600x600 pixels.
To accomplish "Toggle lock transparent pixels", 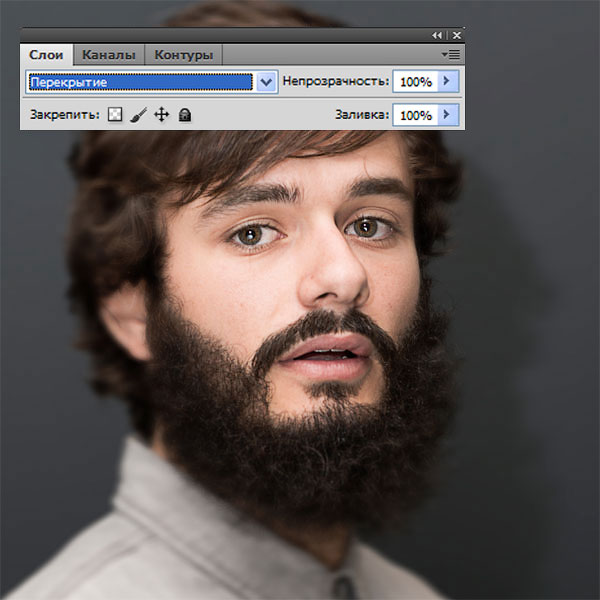I will click(x=115, y=114).
